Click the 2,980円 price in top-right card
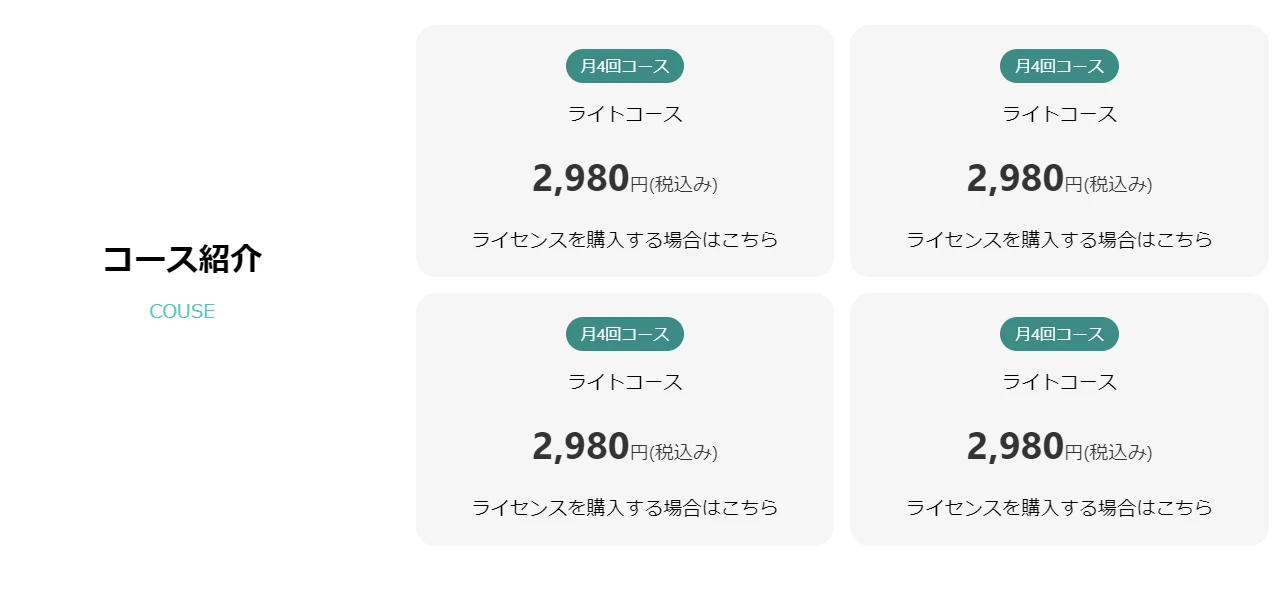The image size is (1285, 603). (x=1024, y=179)
